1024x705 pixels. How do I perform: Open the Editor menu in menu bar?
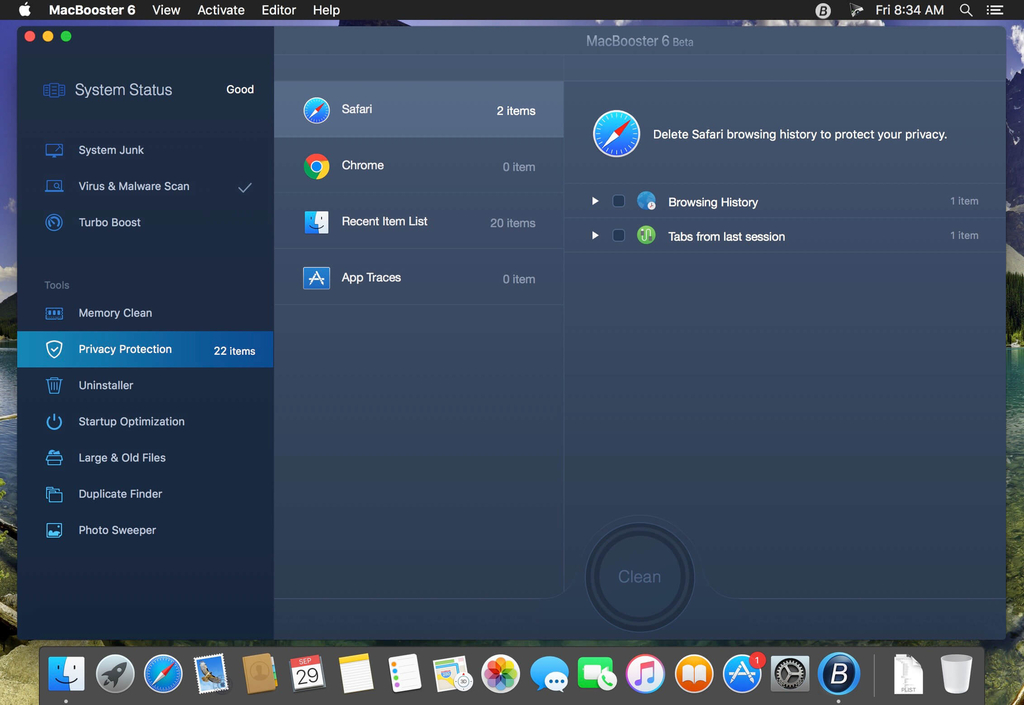278,10
